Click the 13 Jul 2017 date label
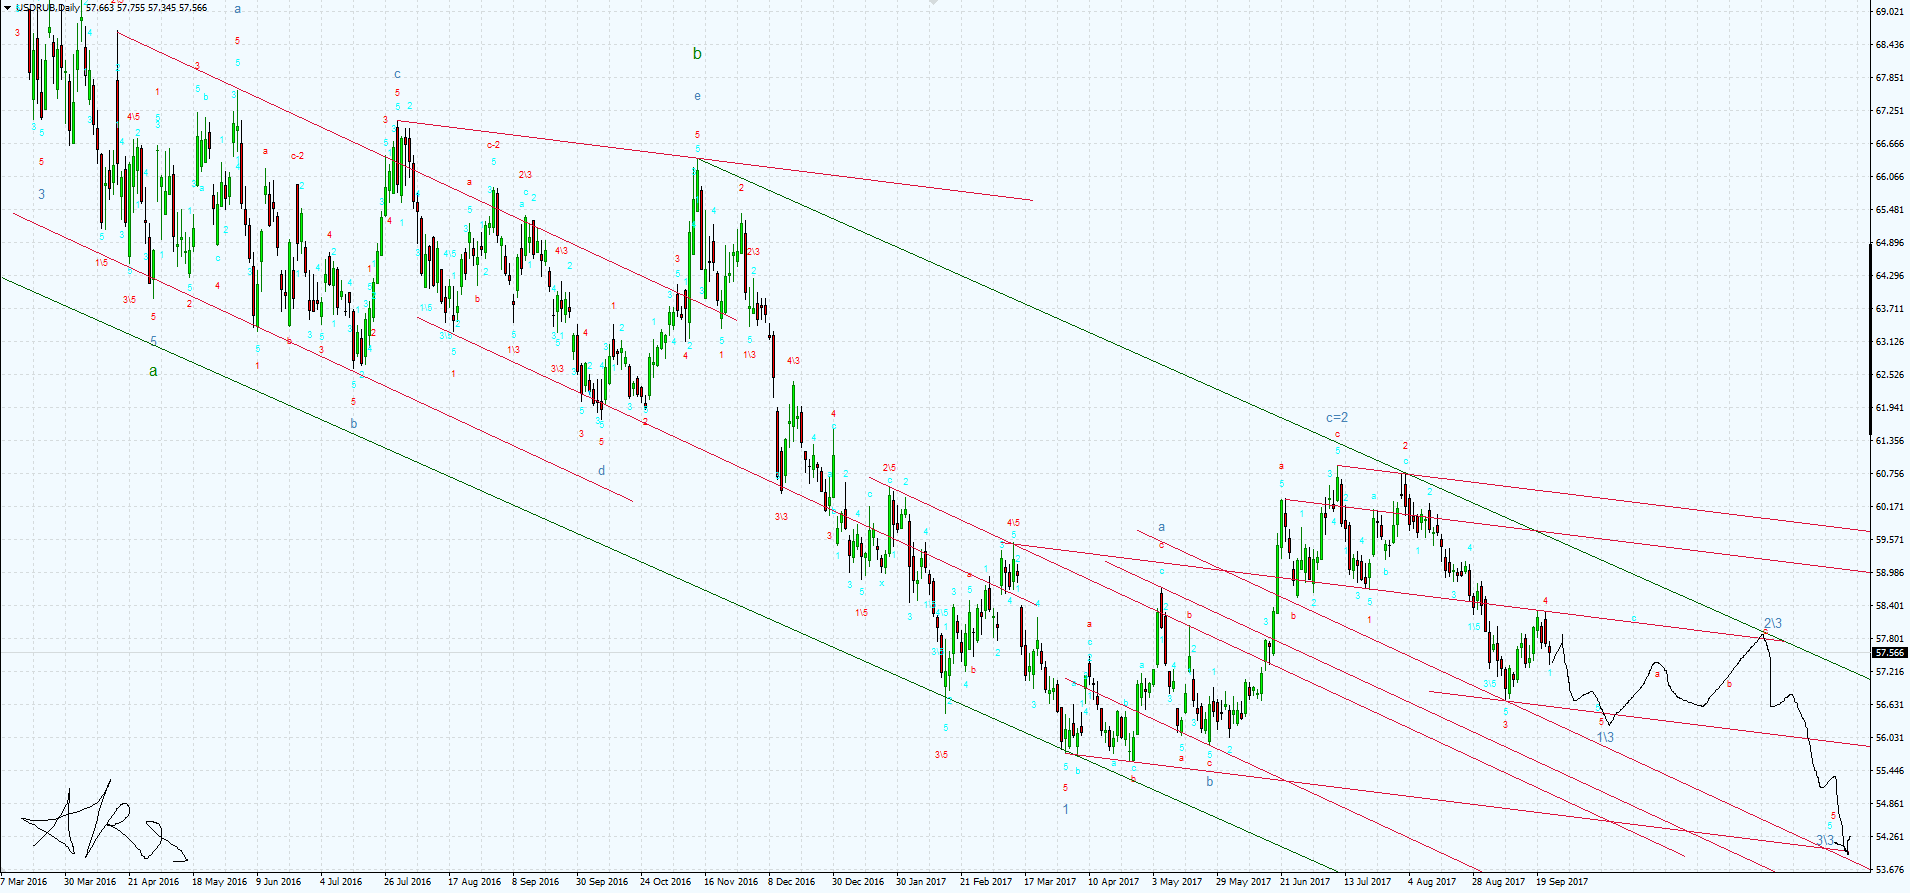Image resolution: width=1910 pixels, height=893 pixels. [1368, 882]
